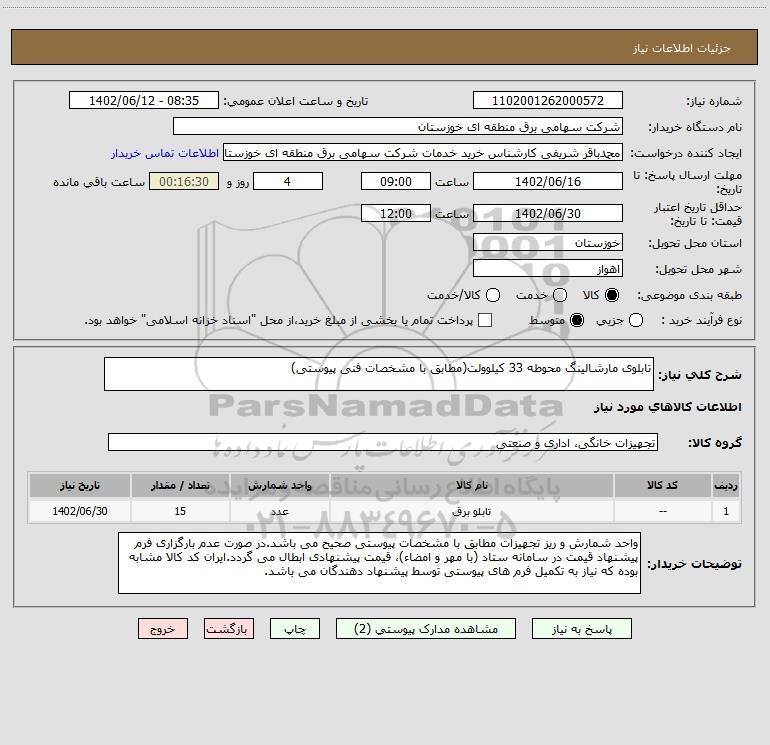Click ردیف column header
Viewport: 770px width, 745px height.
[x=726, y=485]
